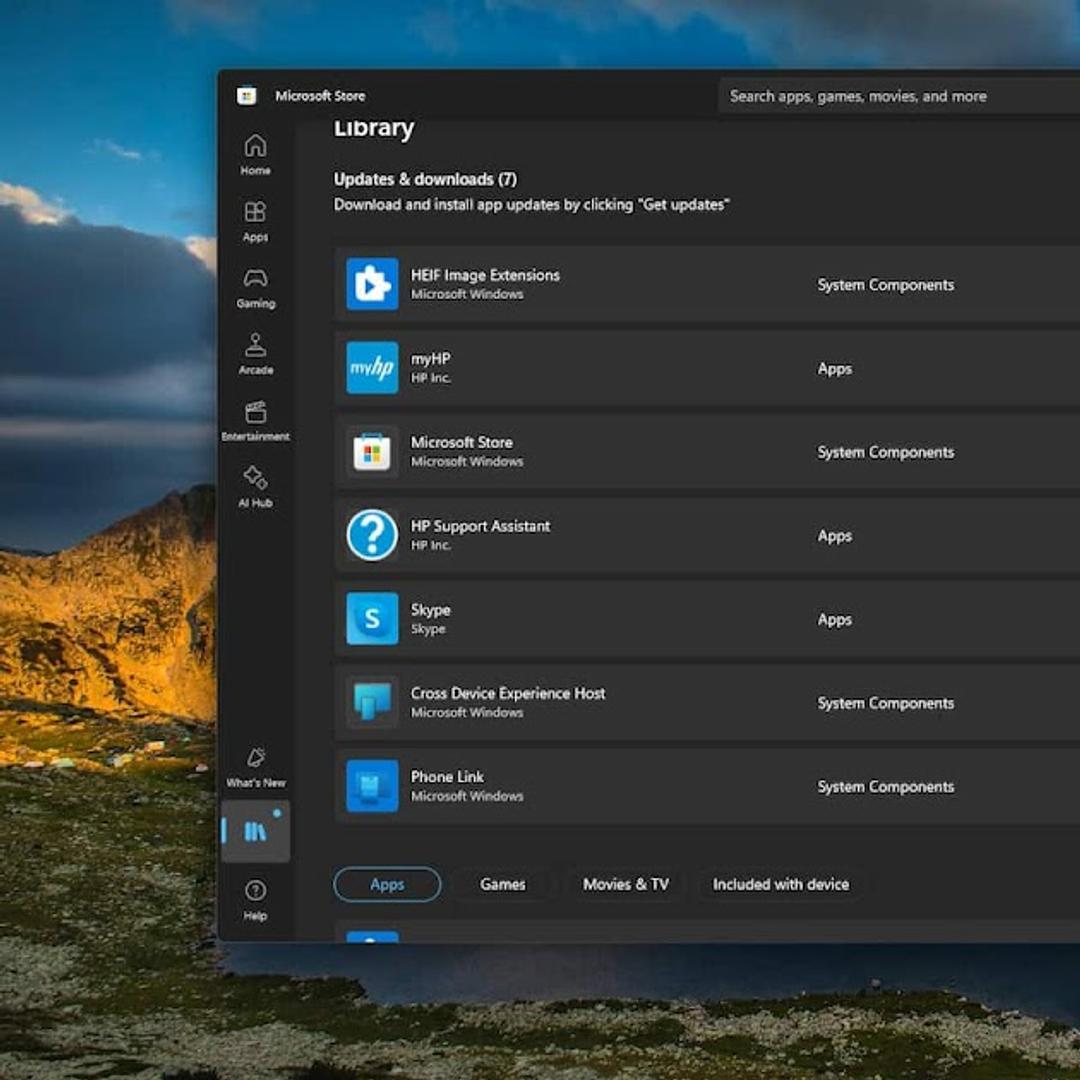Click the myHP app icon
This screenshot has height=1080, width=1080.
pos(372,368)
